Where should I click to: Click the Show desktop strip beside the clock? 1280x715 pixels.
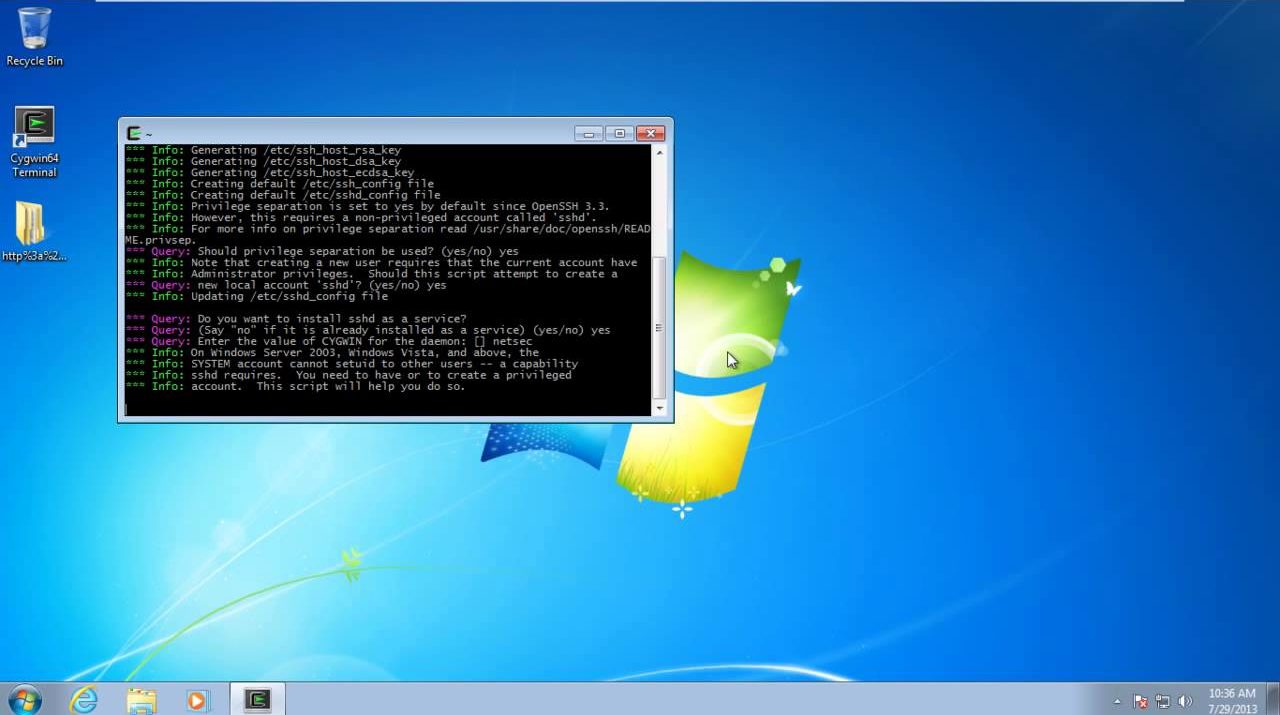[x=1272, y=700]
